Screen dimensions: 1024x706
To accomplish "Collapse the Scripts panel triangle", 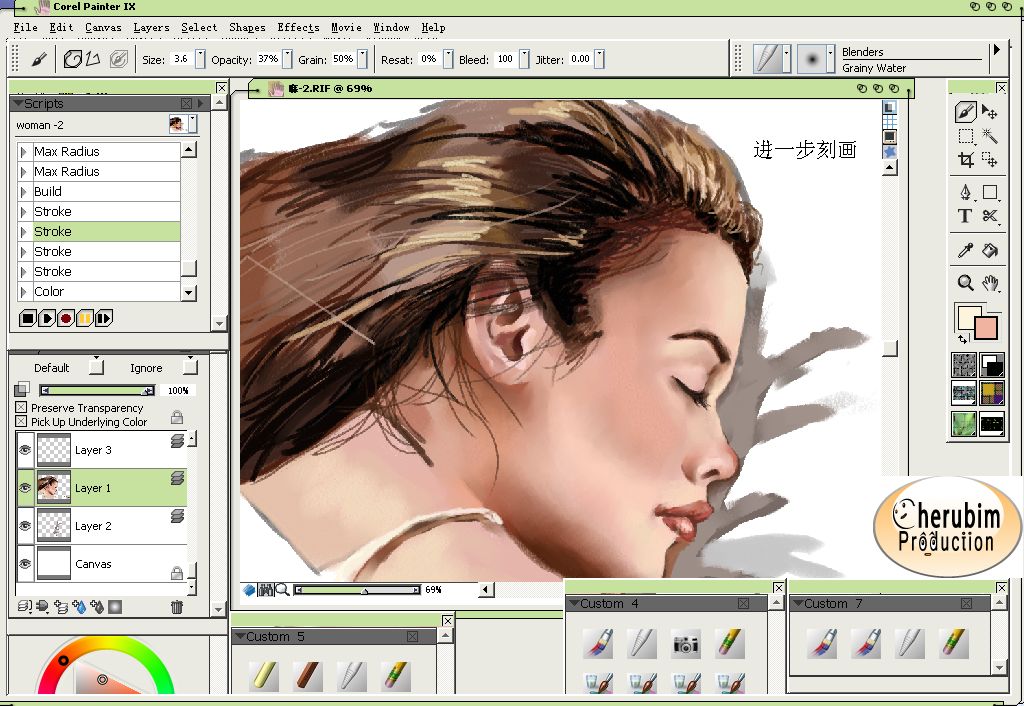I will tap(18, 103).
